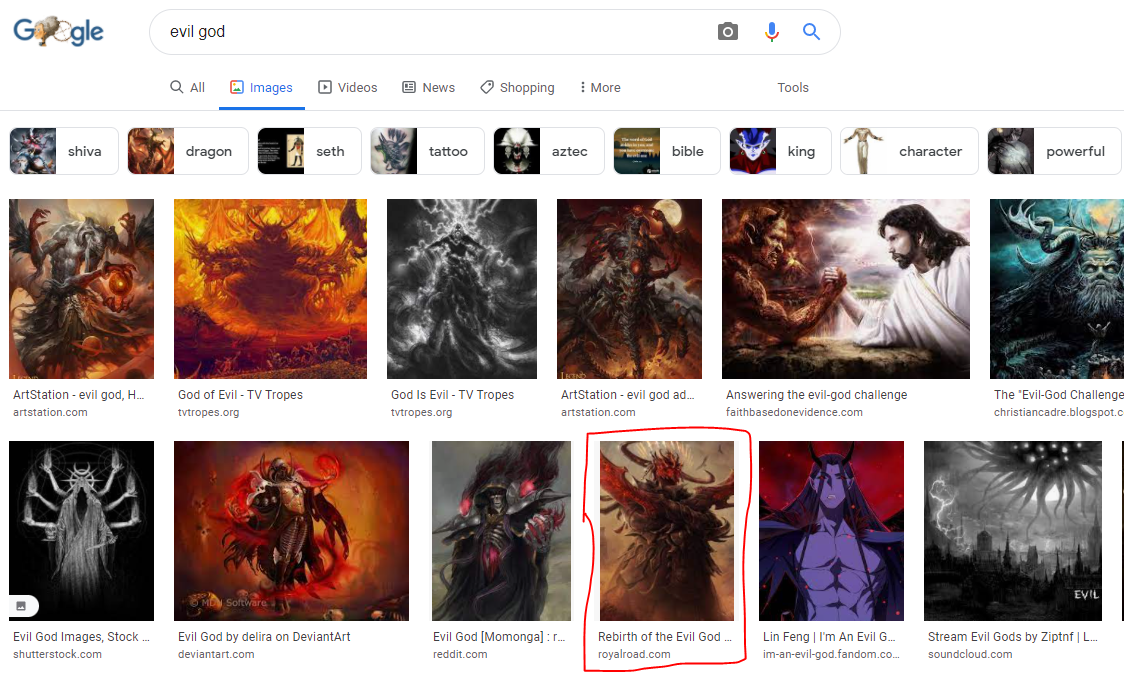Filter results by the seth chip

309,151
